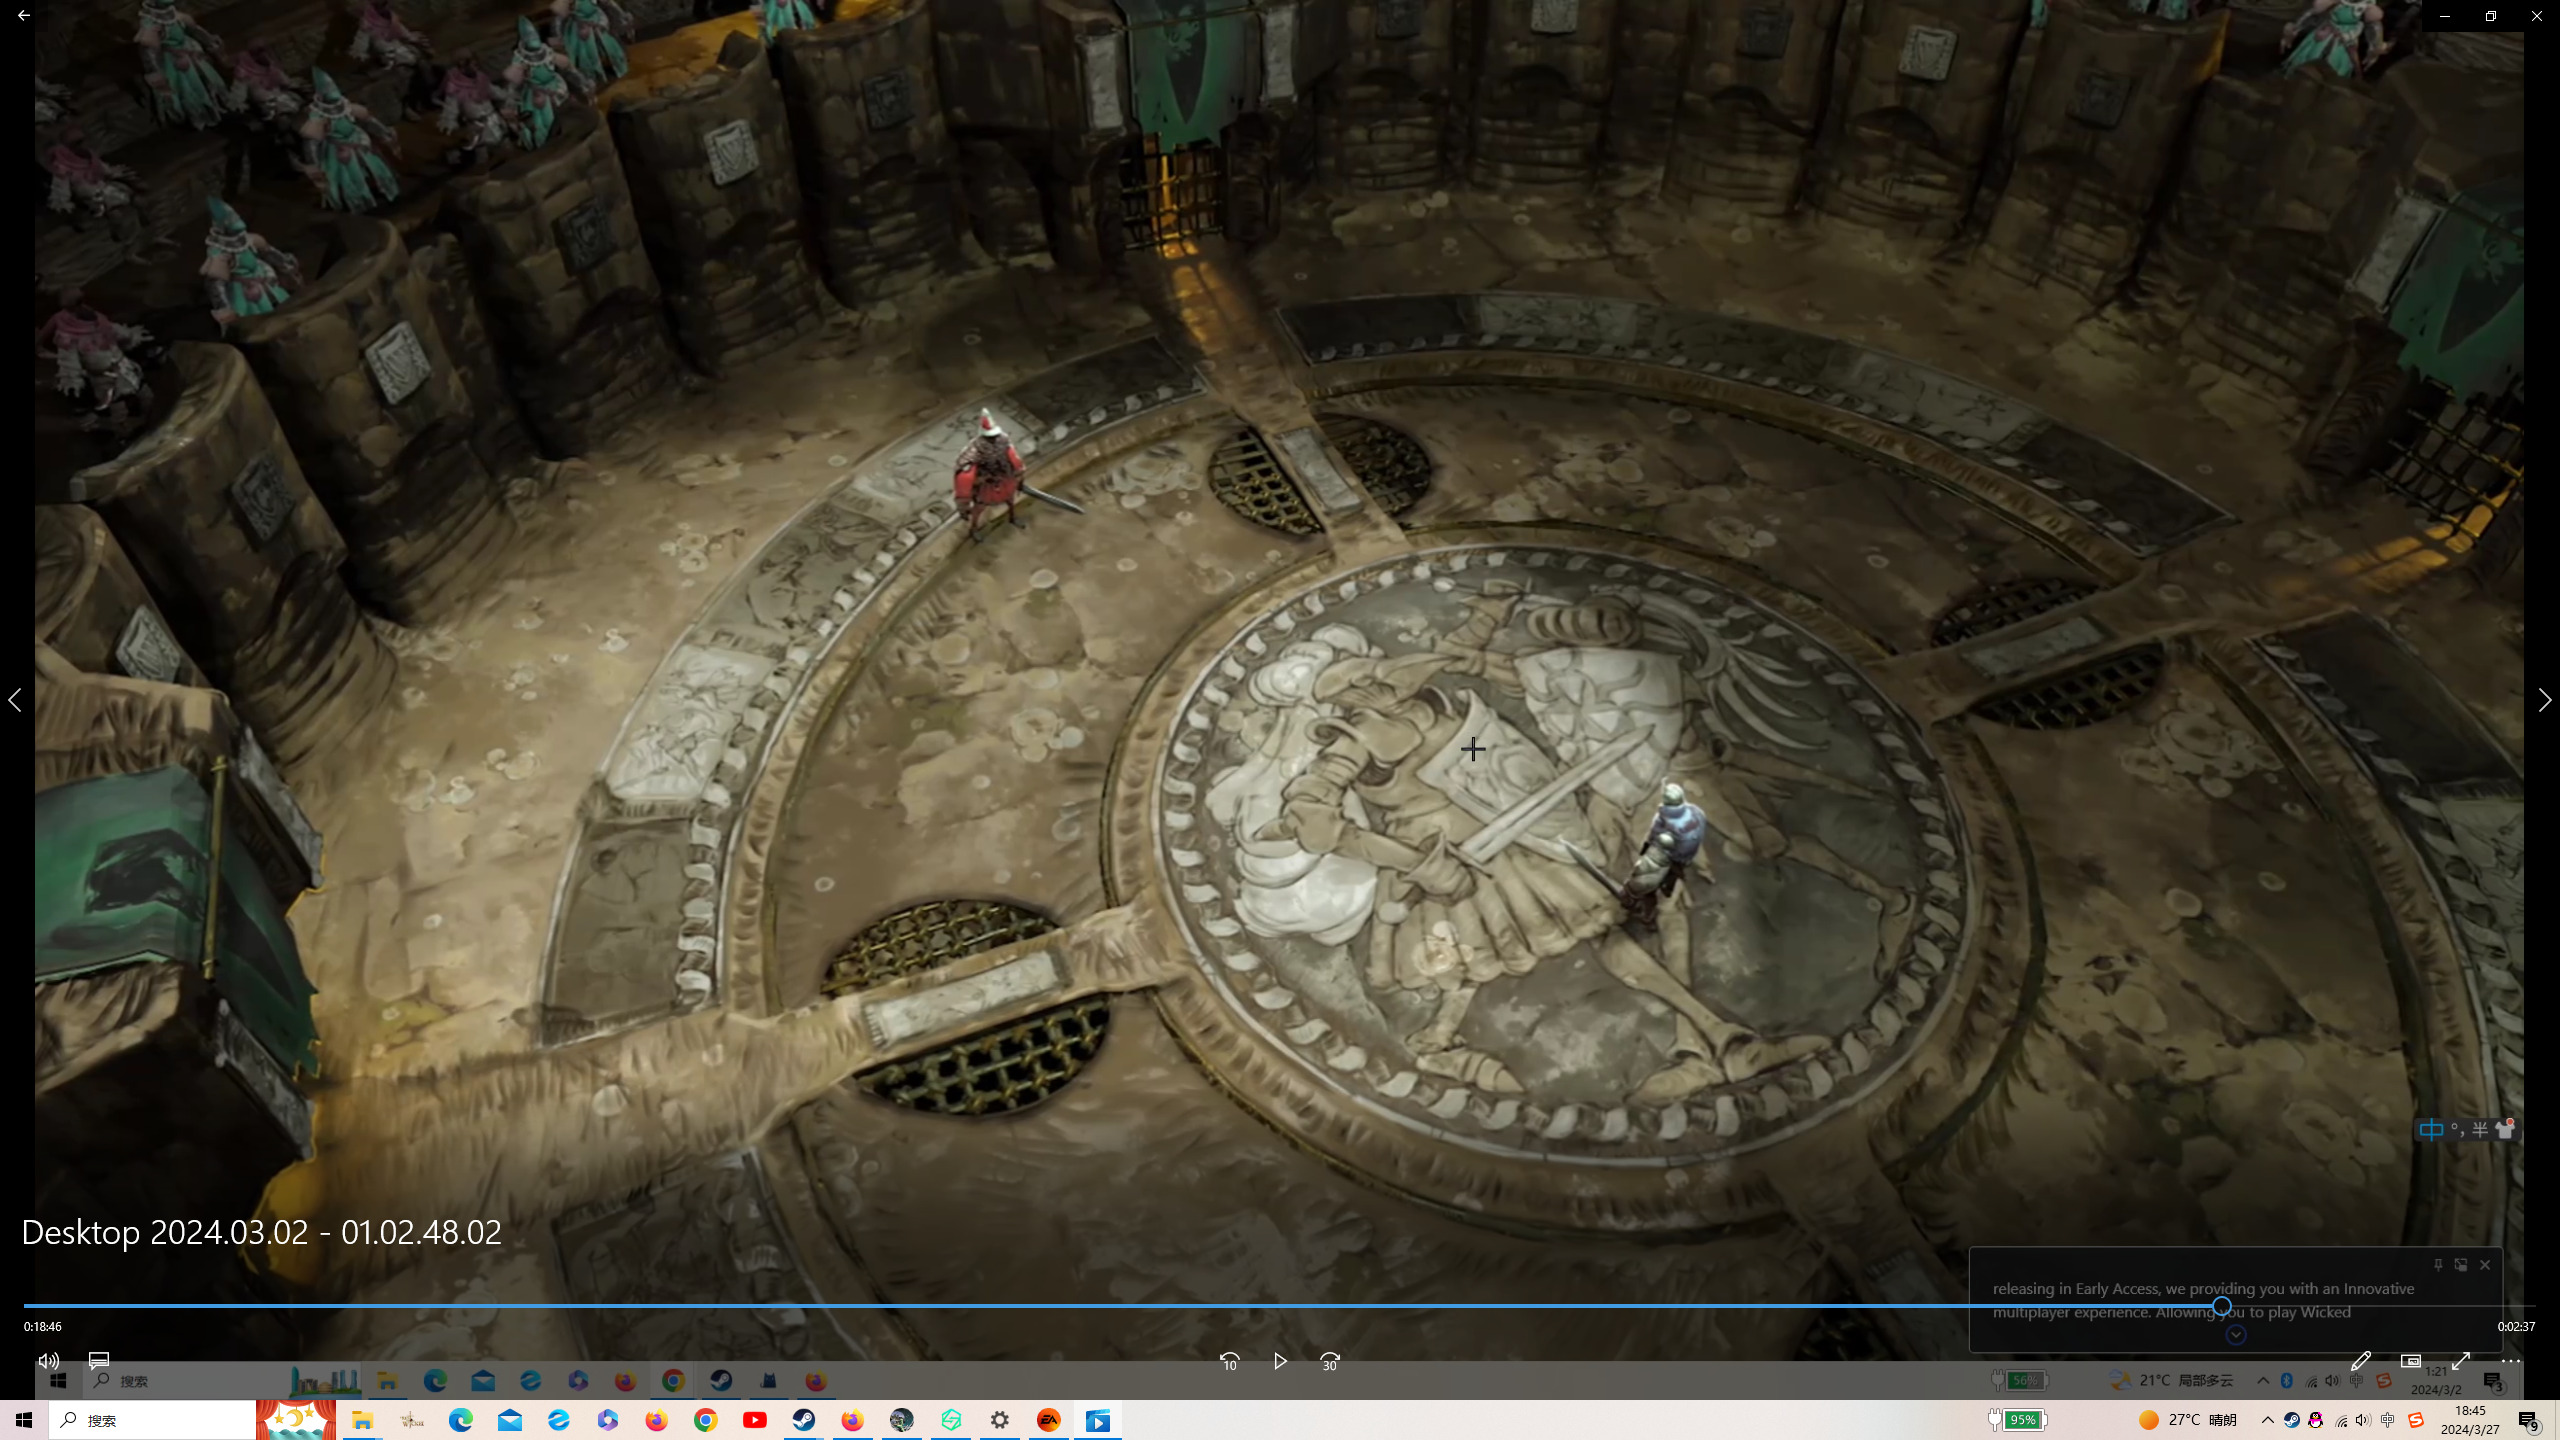Screen dimensions: 2560x1440
Task: Open the system volume tray icon
Action: [2363, 1420]
